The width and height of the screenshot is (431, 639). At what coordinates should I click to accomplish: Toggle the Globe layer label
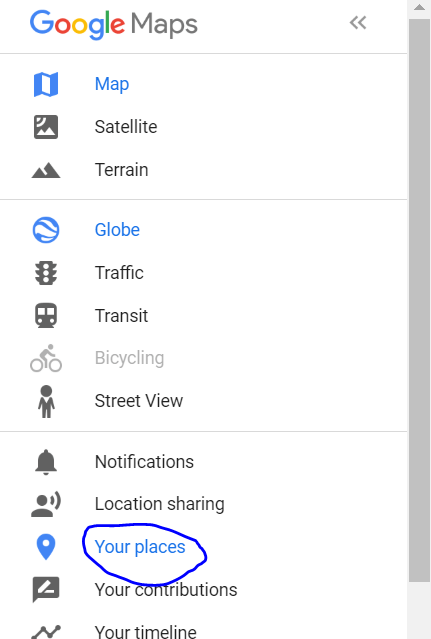[117, 230]
